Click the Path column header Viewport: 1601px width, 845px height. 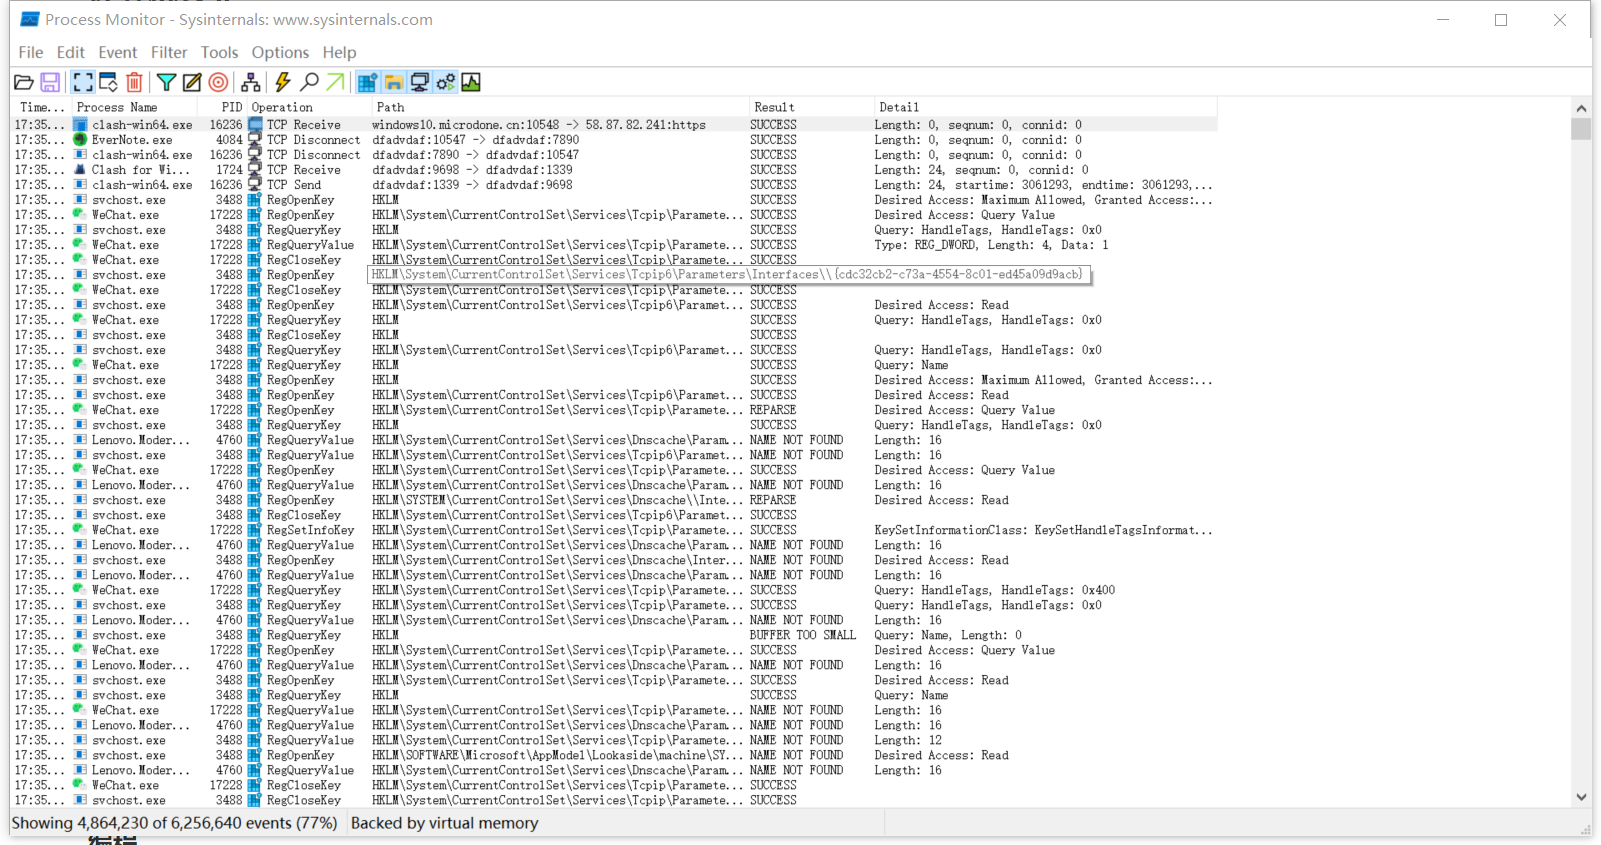tap(559, 107)
